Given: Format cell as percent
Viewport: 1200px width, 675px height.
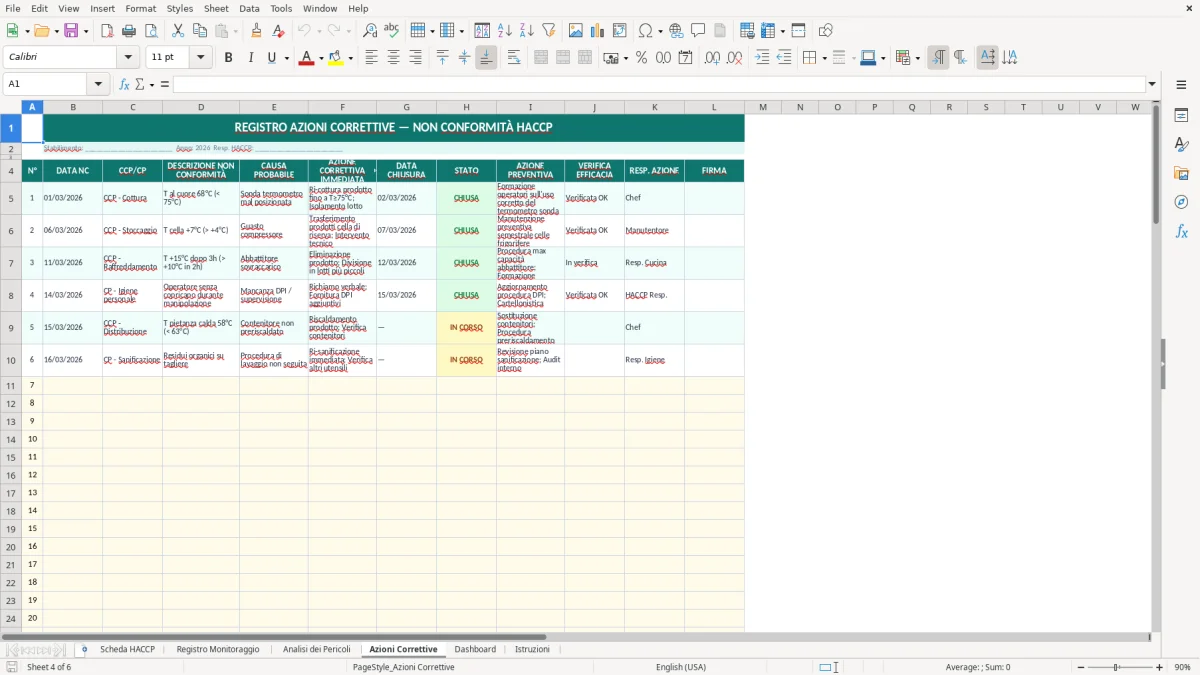Looking at the screenshot, I should pos(641,58).
